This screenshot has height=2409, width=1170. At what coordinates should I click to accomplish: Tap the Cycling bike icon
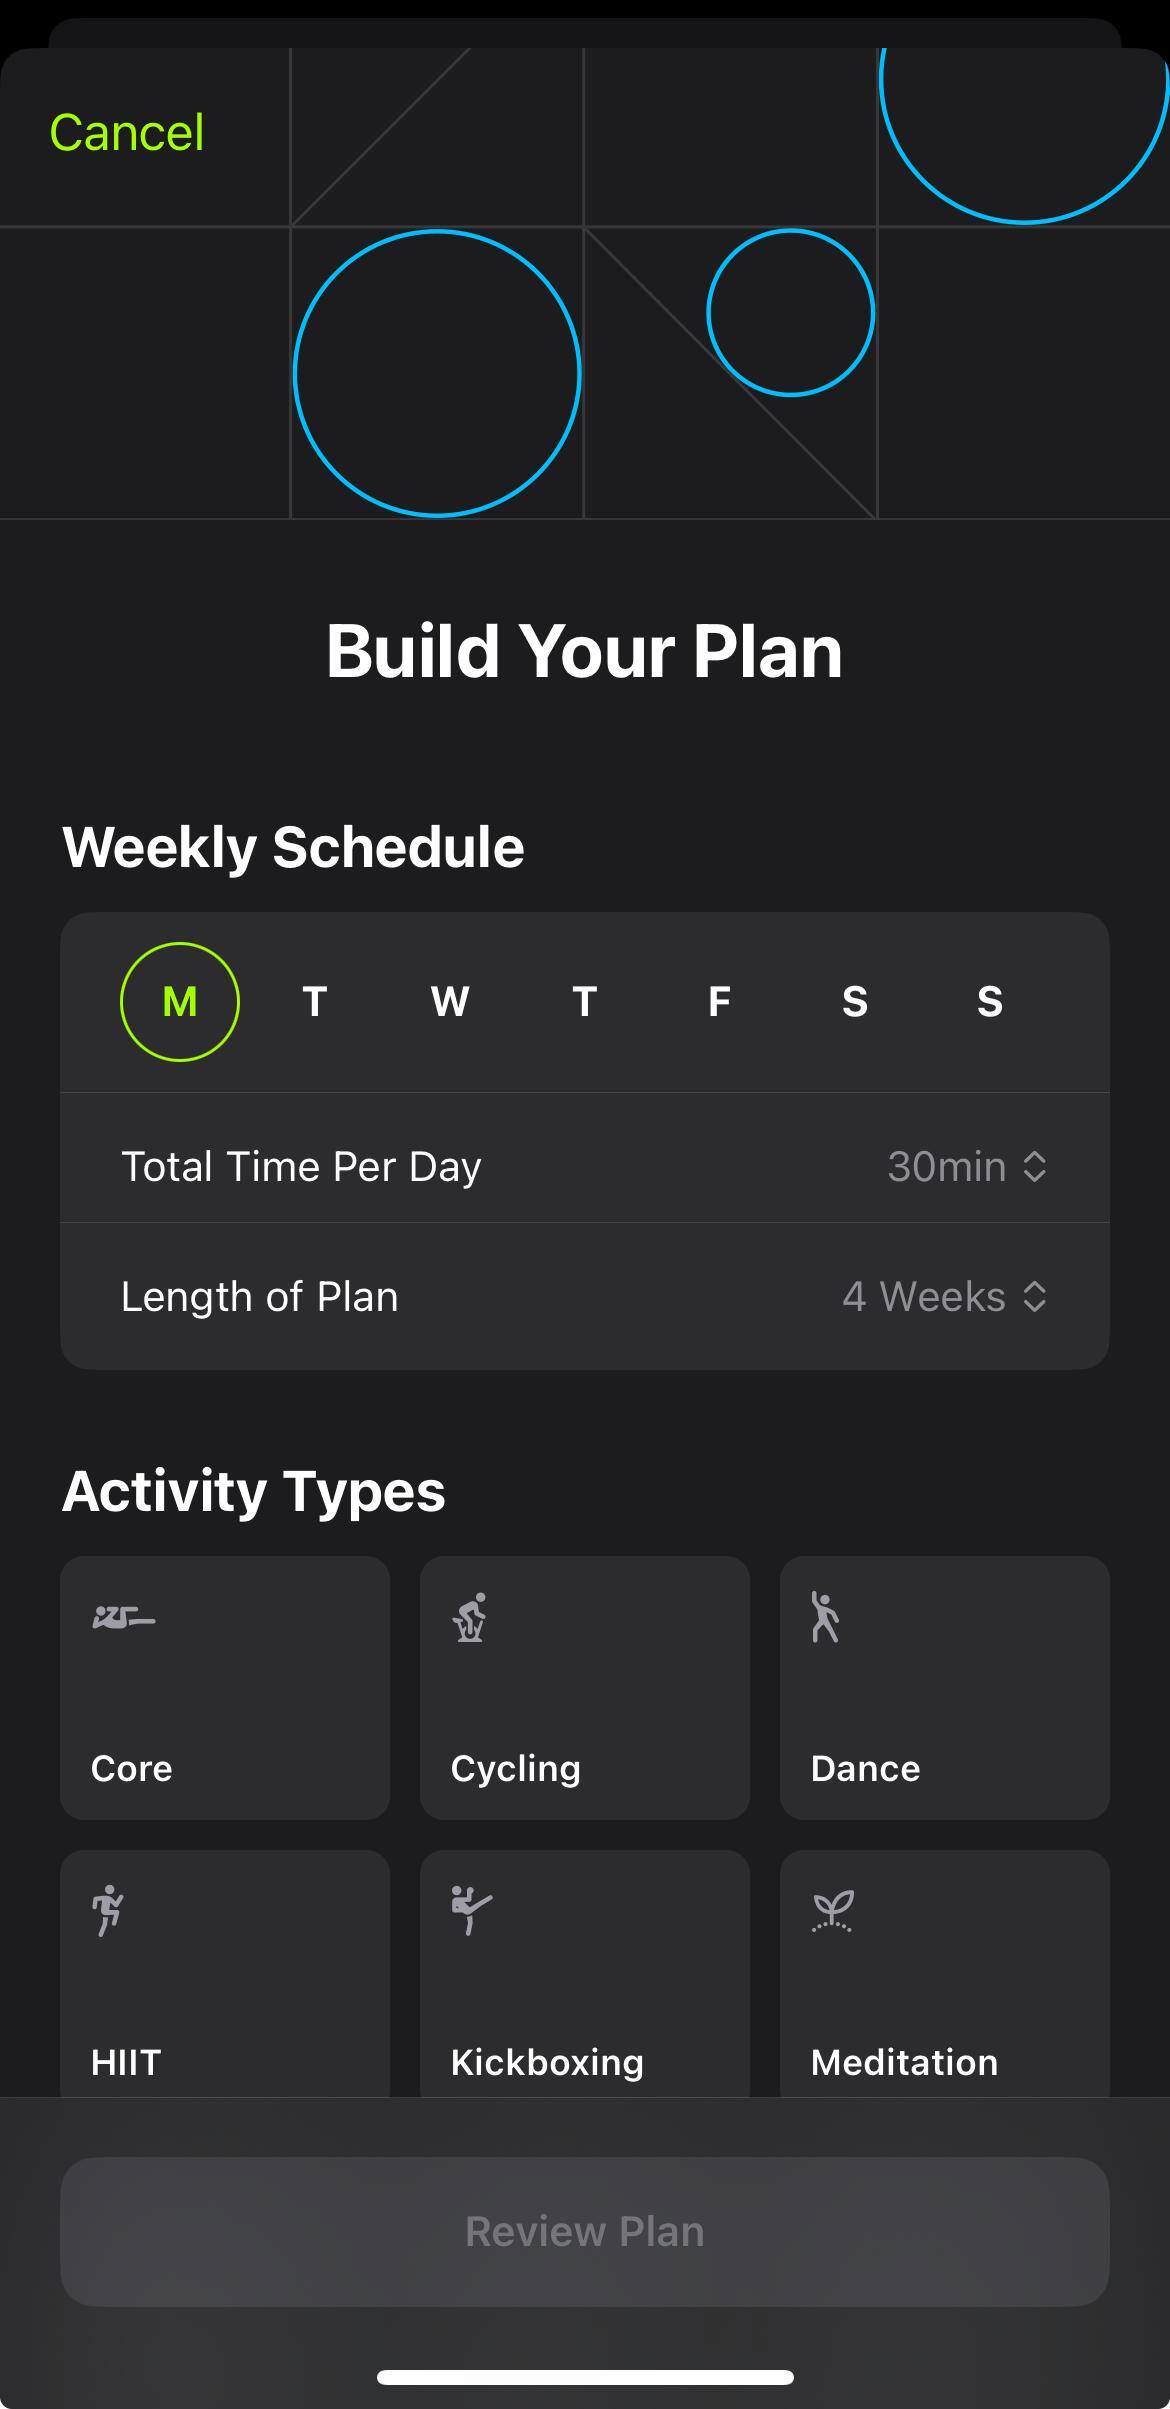[469, 1617]
